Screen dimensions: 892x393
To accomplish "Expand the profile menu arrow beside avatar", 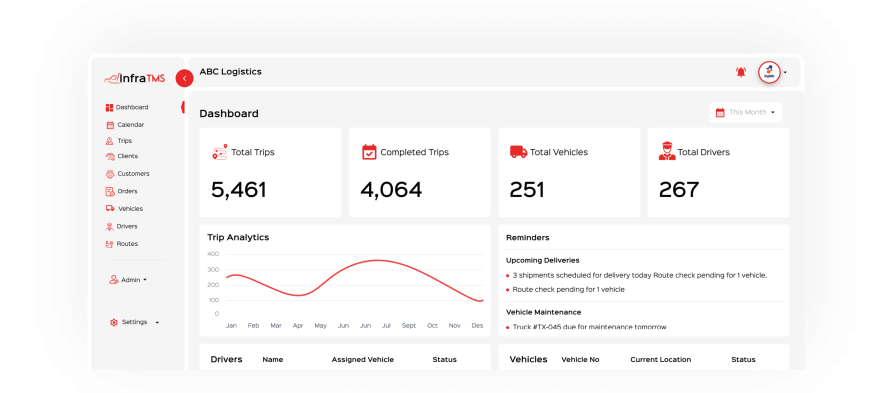I will point(785,73).
